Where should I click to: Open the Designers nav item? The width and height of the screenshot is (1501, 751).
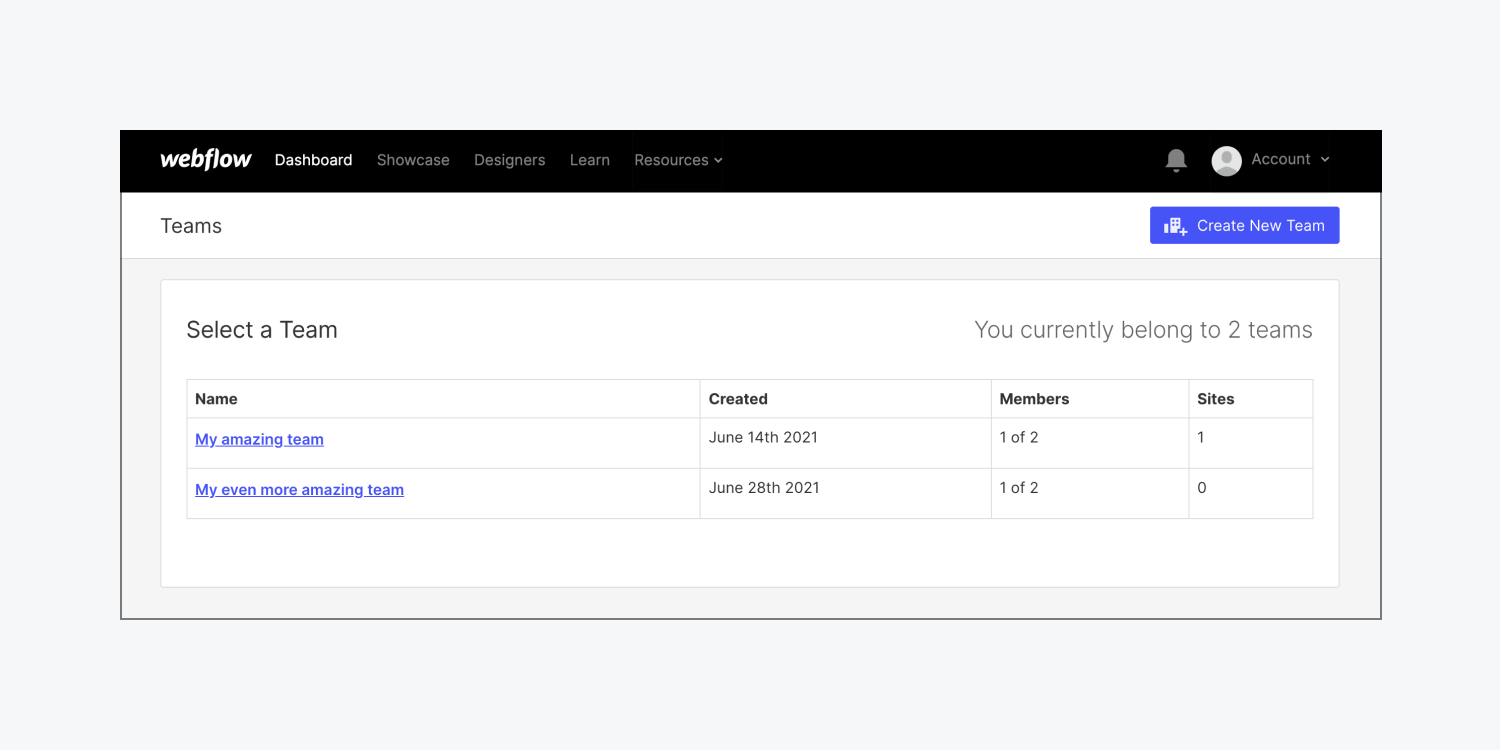pyautogui.click(x=510, y=160)
